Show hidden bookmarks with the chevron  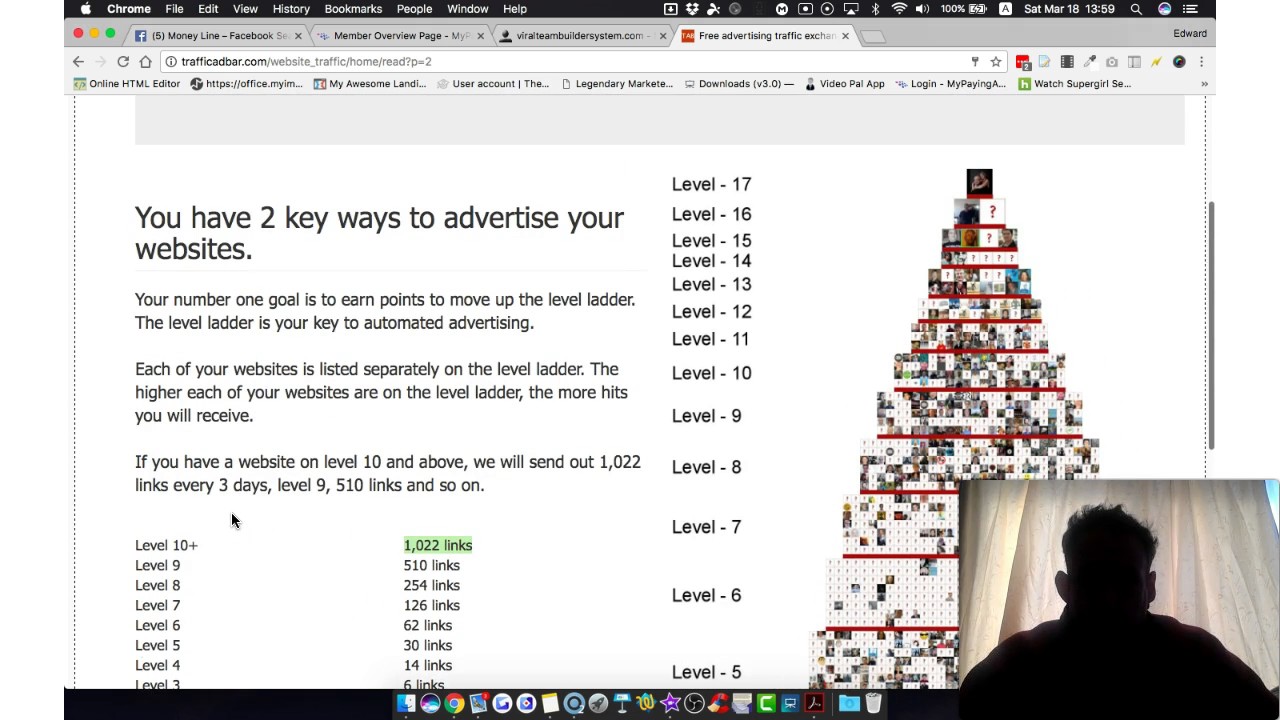click(1204, 84)
